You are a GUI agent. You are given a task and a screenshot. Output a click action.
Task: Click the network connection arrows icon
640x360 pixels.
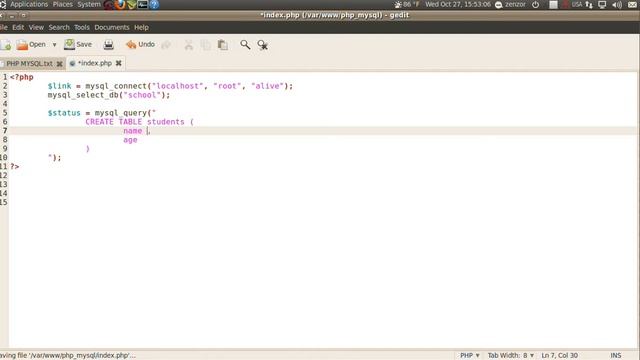[589, 5]
